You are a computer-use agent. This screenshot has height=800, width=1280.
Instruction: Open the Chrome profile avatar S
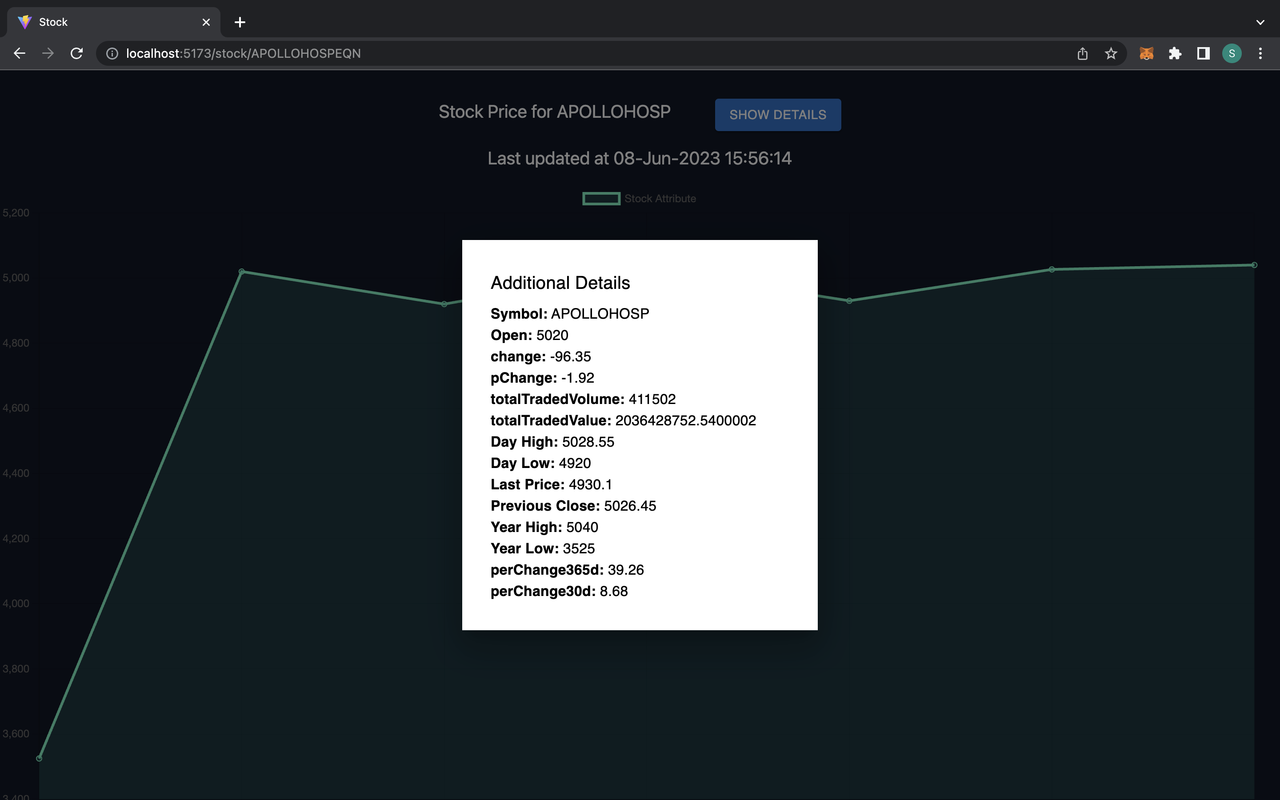(1232, 54)
